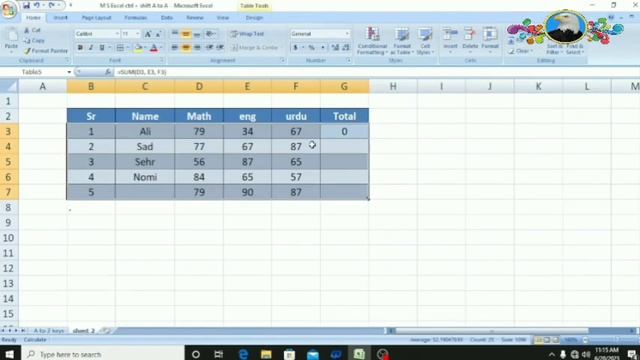This screenshot has height=360, width=640.
Task: Increase font size with Grow Font
Action: 148,34
